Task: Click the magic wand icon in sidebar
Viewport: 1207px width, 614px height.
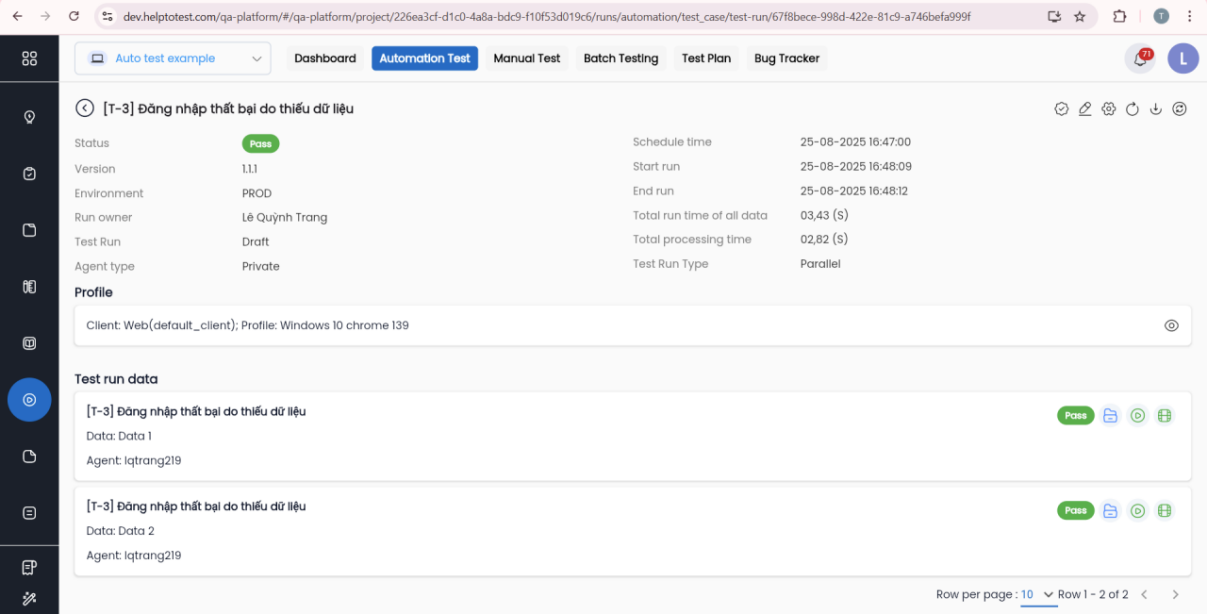Action: pos(29,598)
